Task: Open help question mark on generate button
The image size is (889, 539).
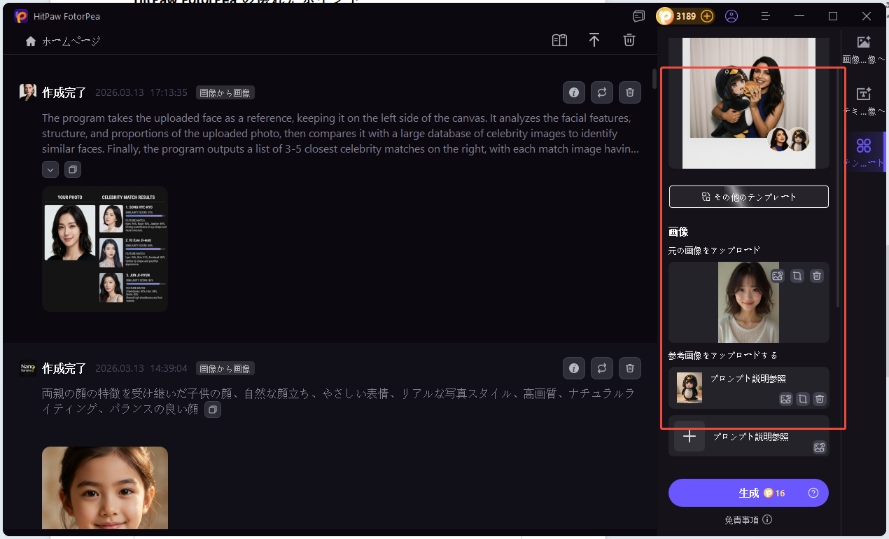Action: click(x=813, y=493)
